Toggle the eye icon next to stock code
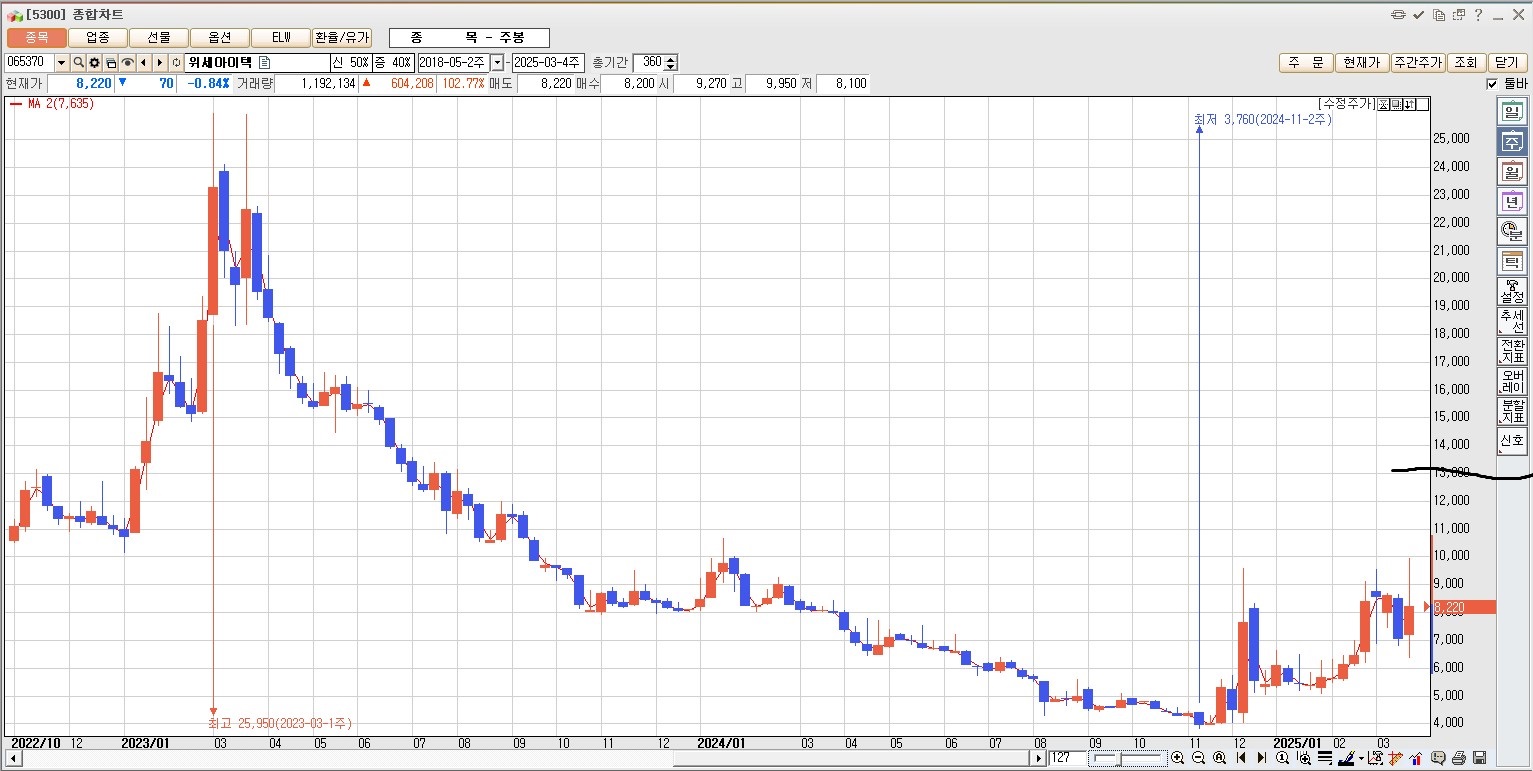Screen dimensions: 1533x771 coord(127,63)
